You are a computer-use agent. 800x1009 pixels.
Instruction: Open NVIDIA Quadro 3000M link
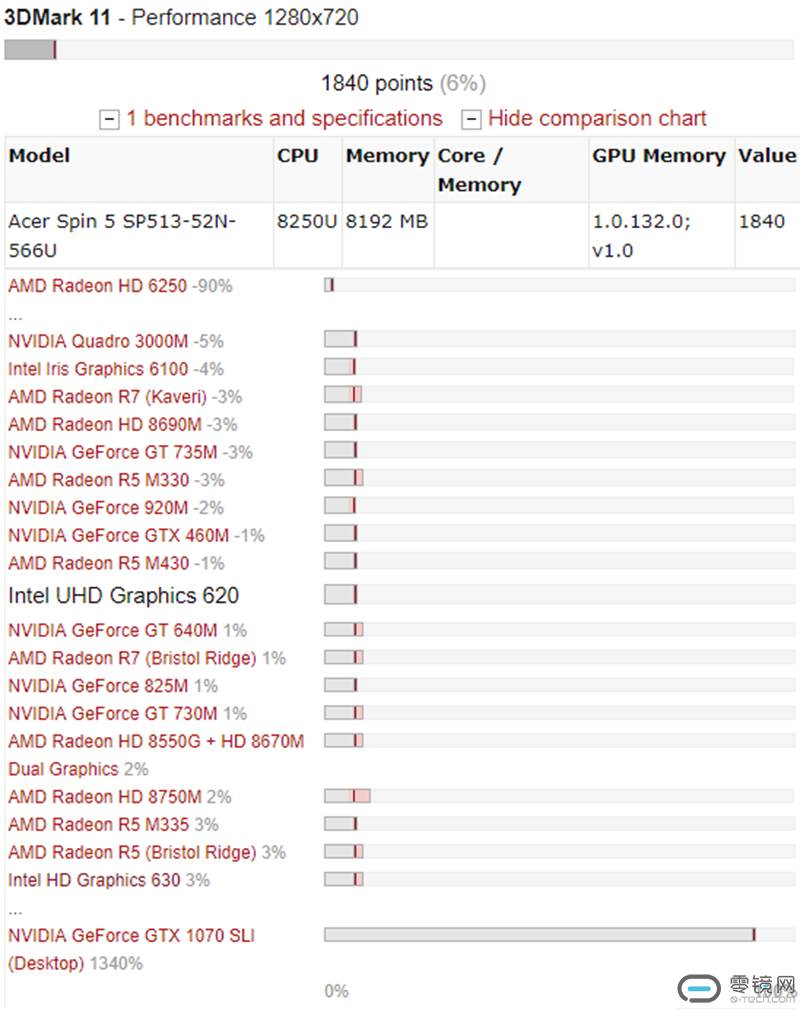pos(98,341)
